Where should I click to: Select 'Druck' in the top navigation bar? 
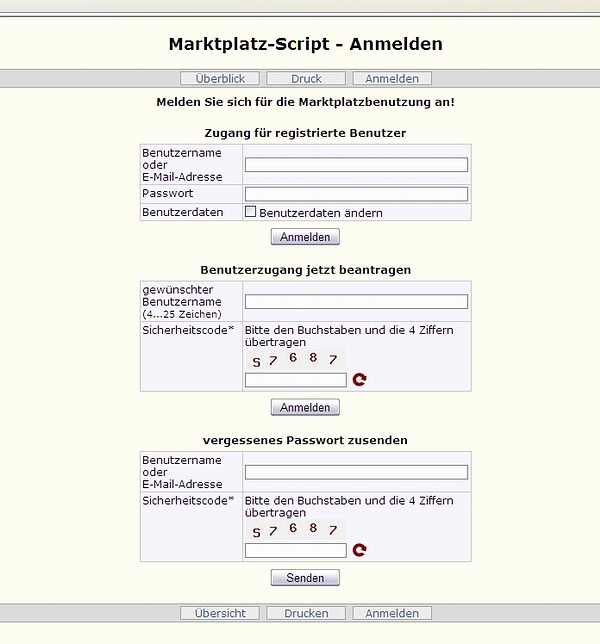(x=306, y=78)
